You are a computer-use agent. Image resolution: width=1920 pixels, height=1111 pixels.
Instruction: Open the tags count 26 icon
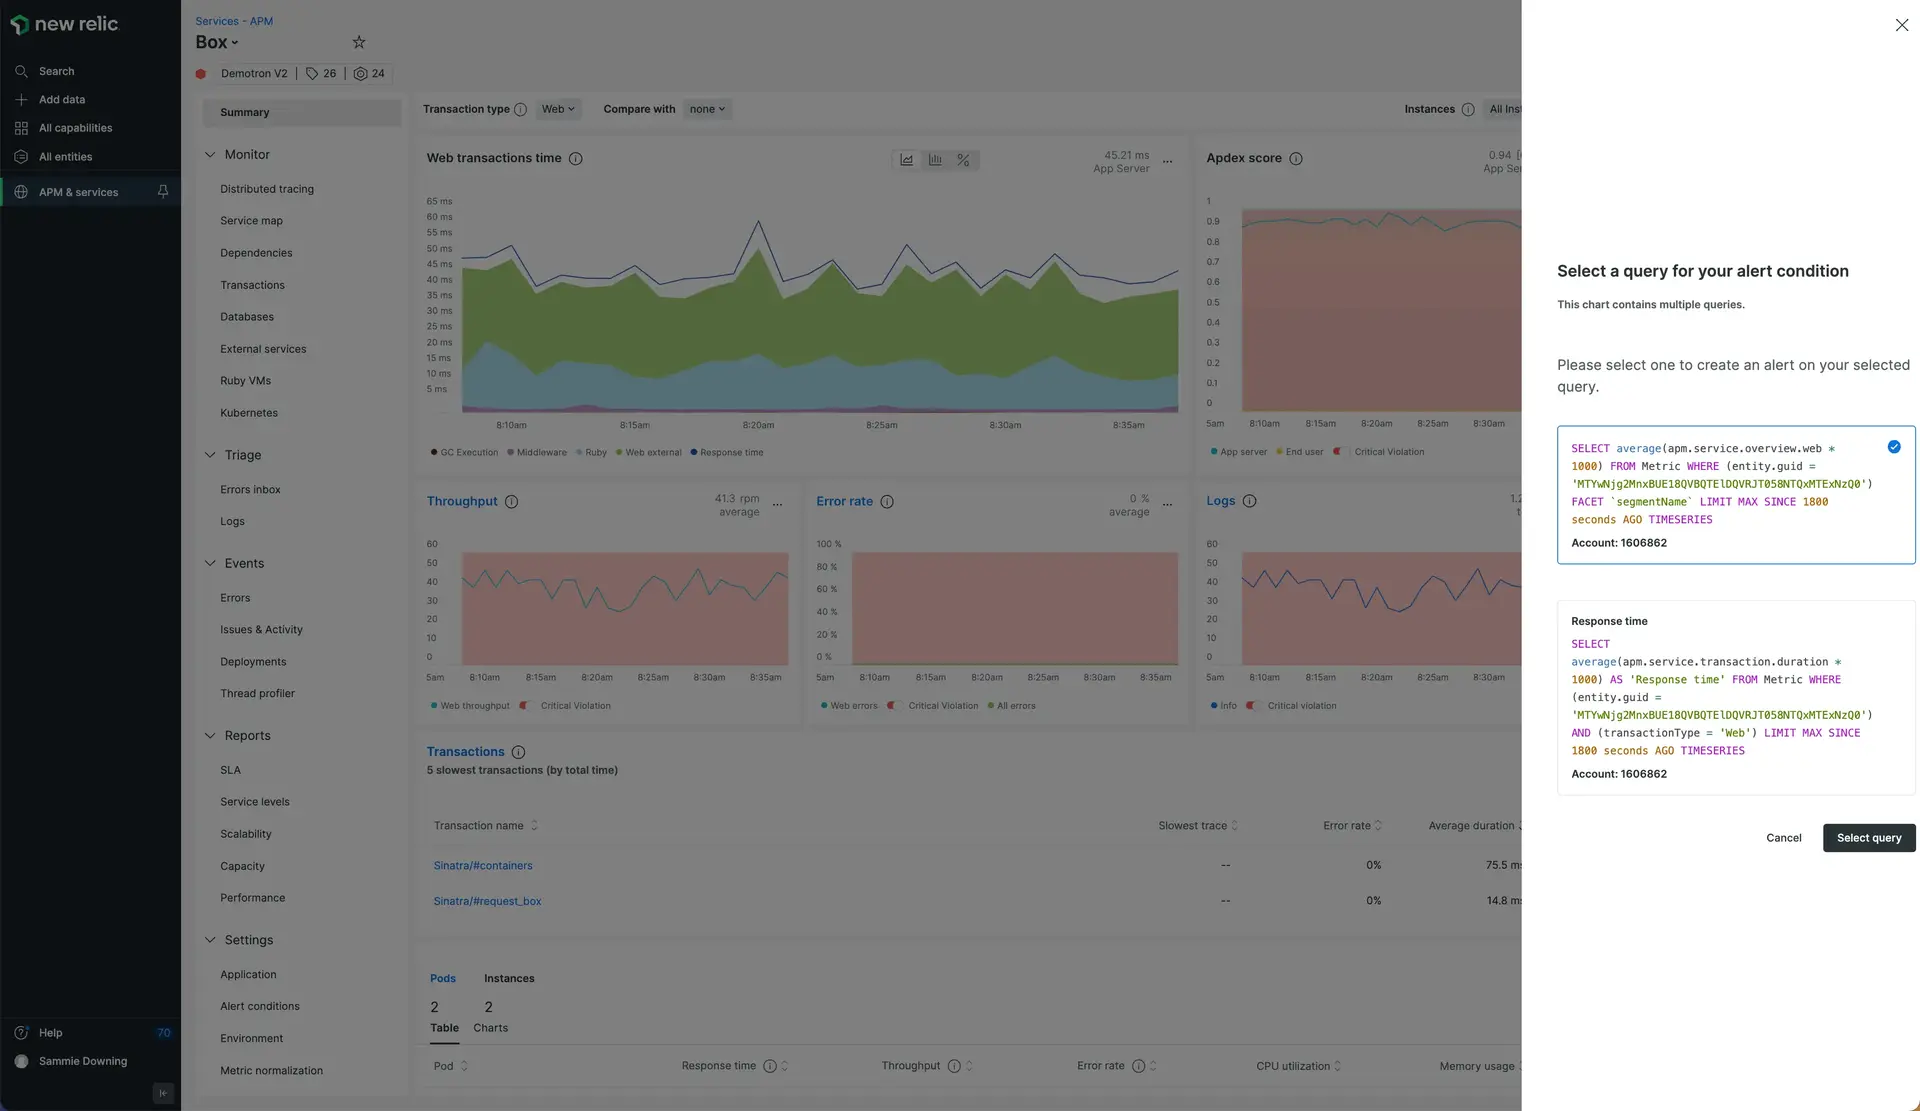pyautogui.click(x=312, y=73)
